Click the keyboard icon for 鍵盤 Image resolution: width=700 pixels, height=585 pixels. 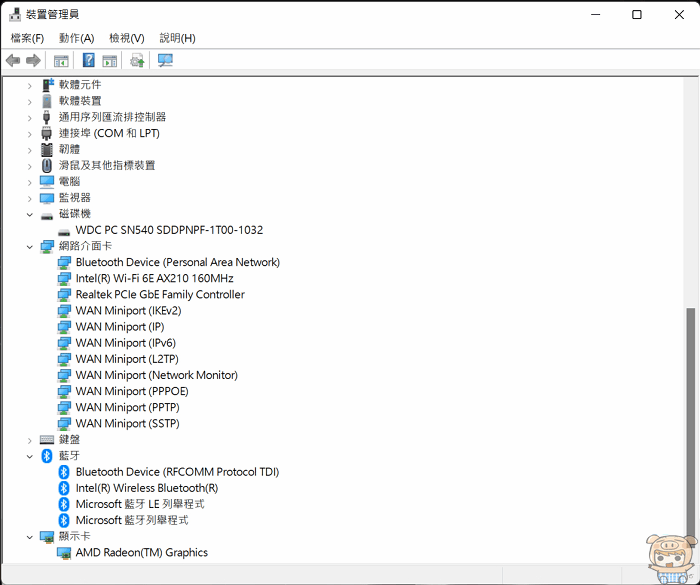[47, 439]
